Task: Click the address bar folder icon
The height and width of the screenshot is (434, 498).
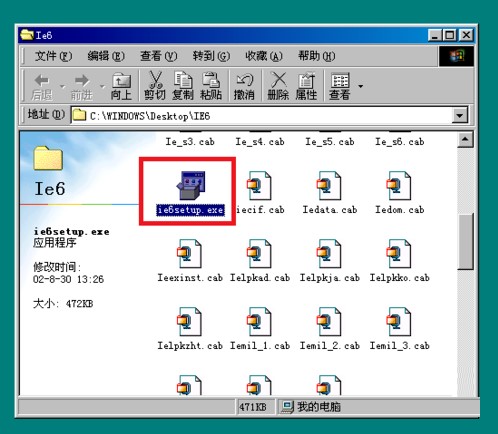Action: 79,115
